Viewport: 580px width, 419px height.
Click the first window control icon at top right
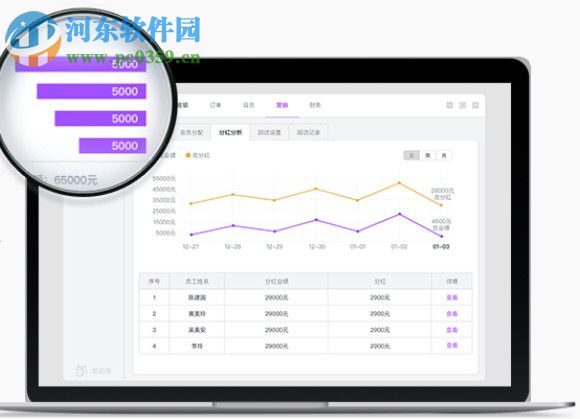450,105
